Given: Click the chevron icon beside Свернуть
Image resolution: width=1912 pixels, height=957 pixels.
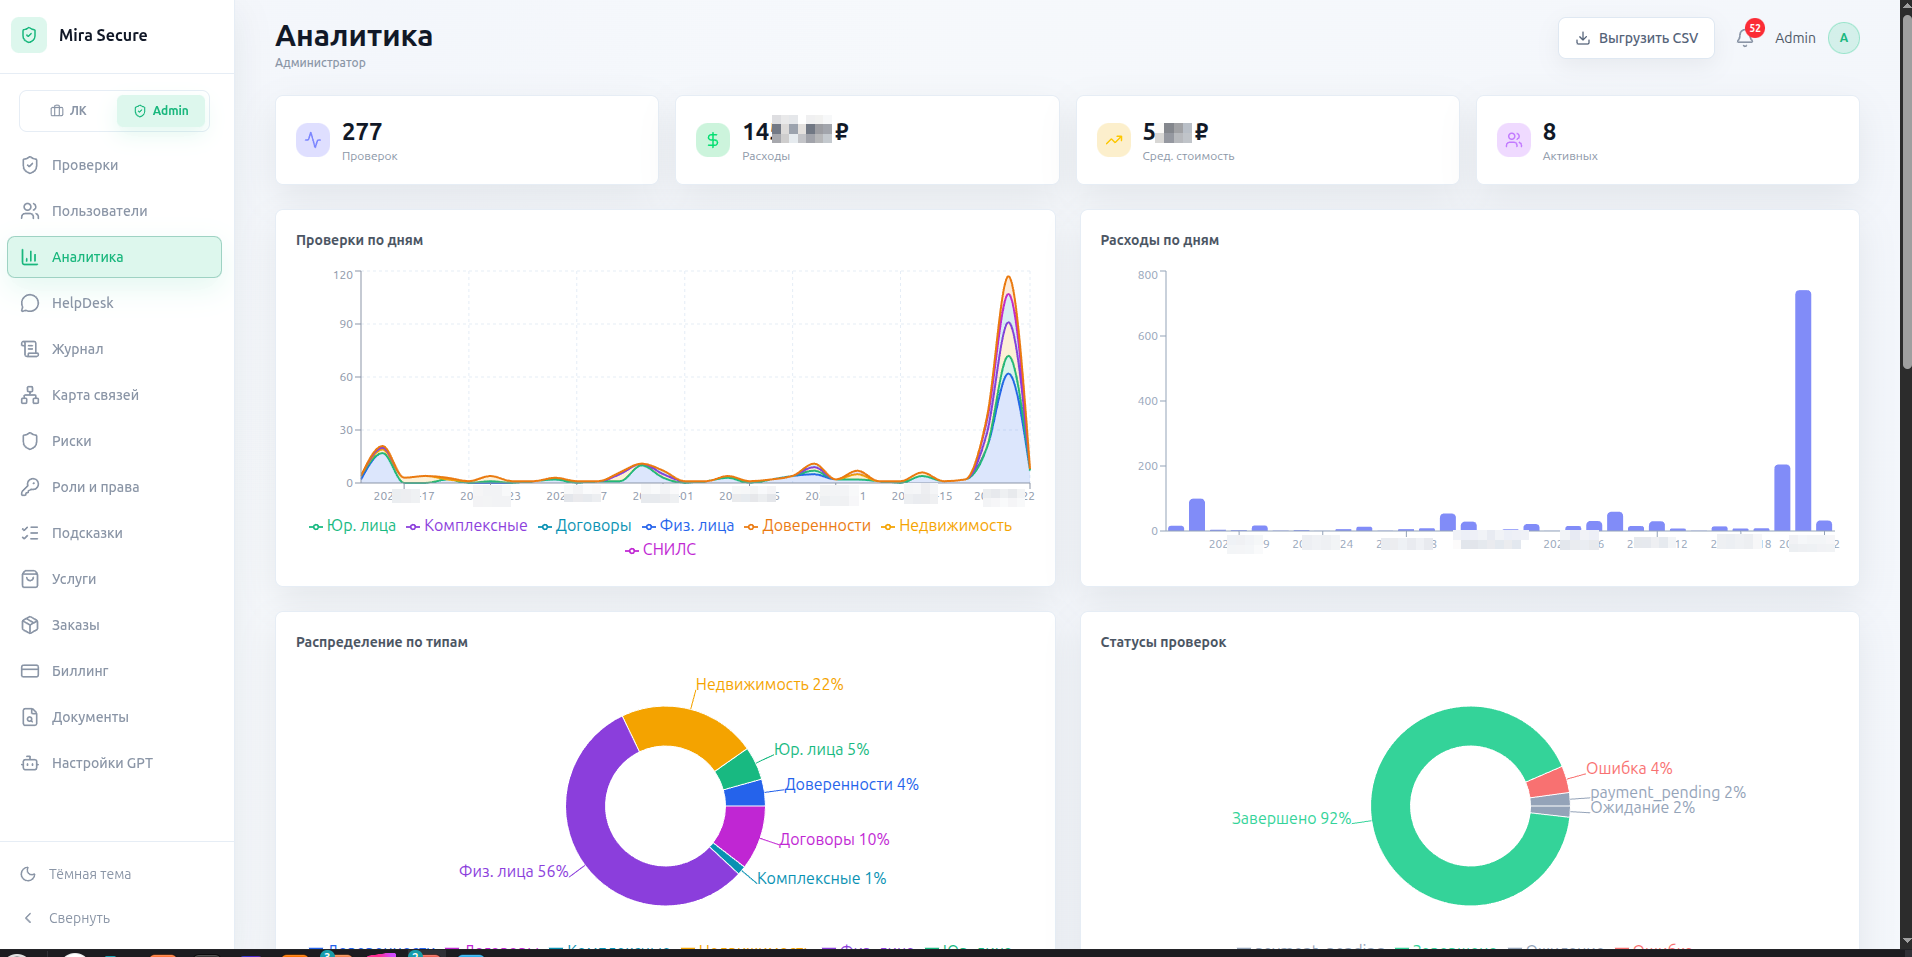Looking at the screenshot, I should (28, 918).
